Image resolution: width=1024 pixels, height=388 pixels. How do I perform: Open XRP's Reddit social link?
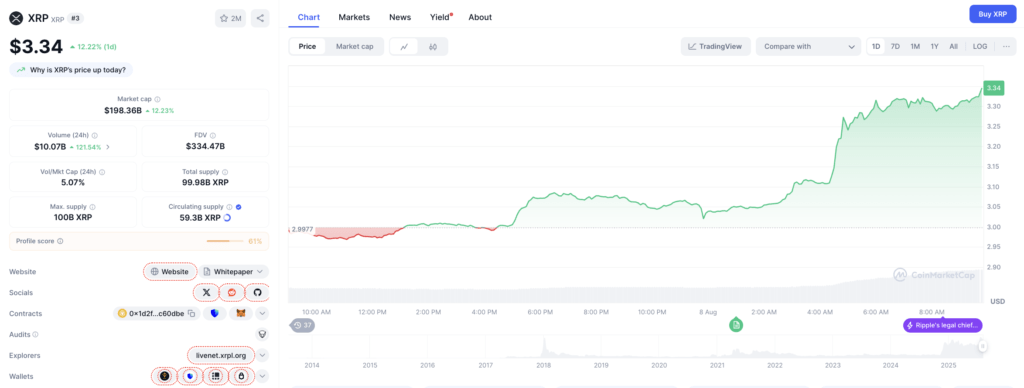232,293
